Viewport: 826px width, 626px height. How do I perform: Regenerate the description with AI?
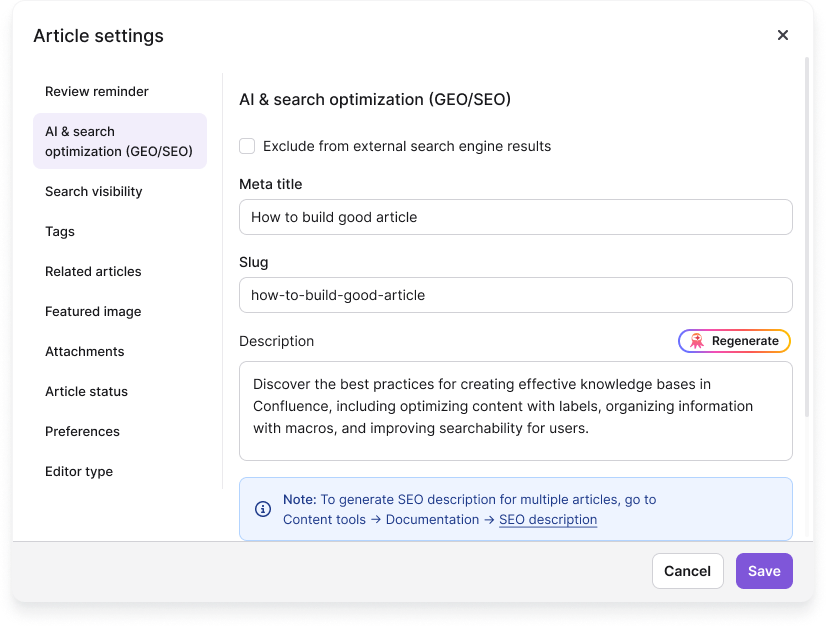734,341
